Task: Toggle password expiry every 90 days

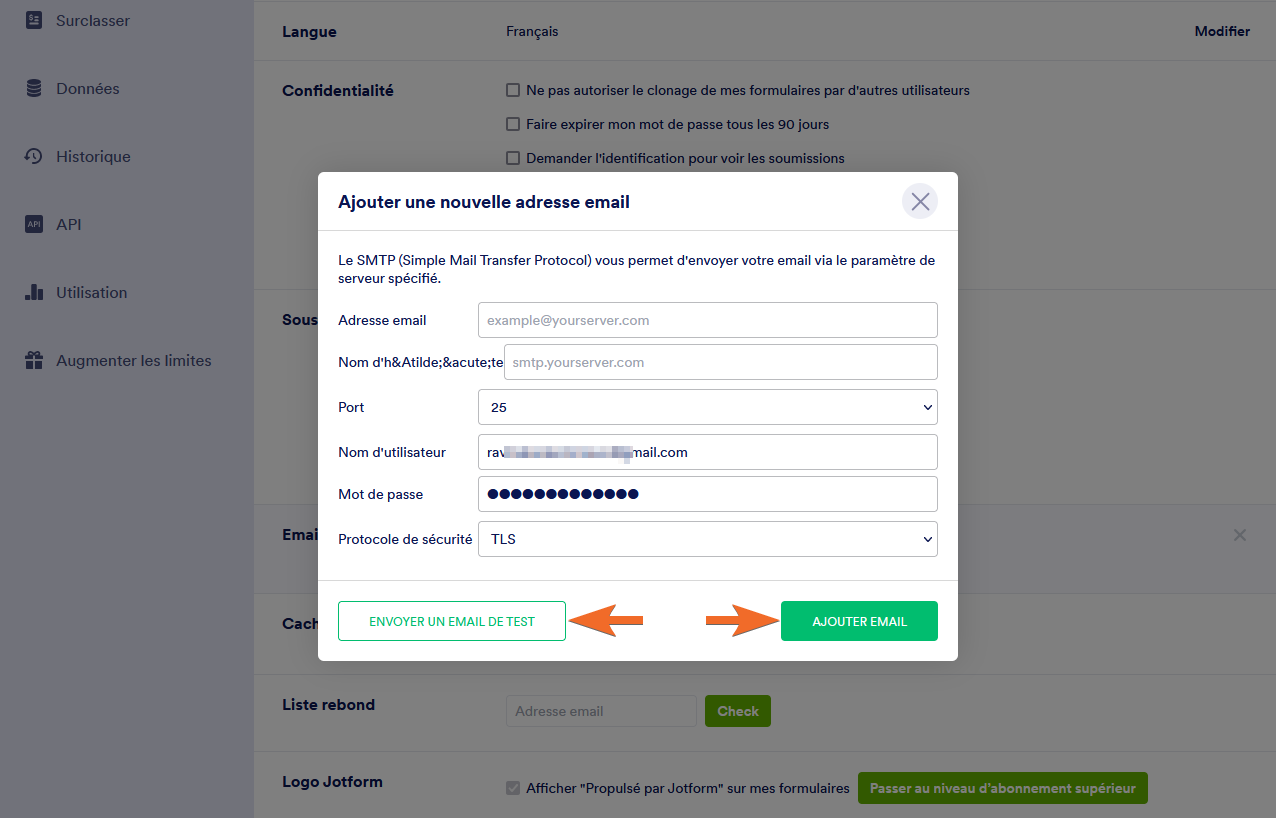Action: tap(513, 125)
